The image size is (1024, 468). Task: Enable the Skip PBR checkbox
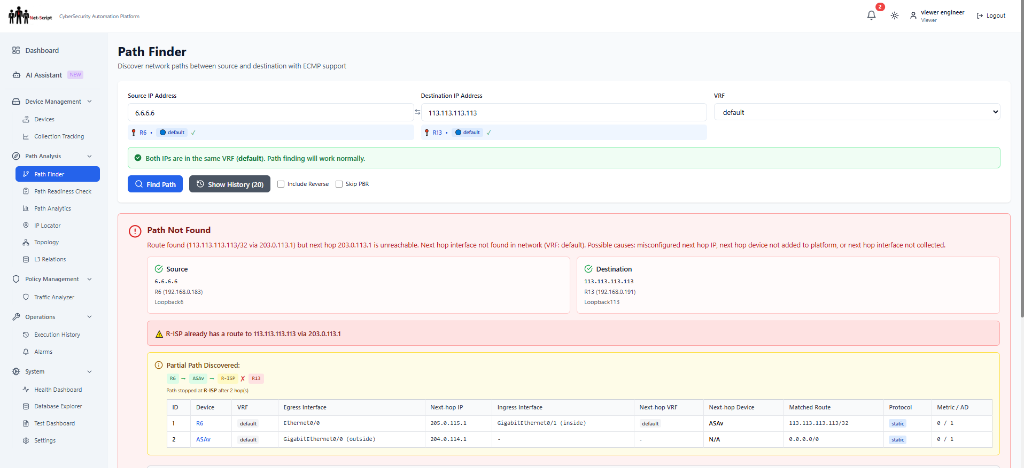click(x=339, y=184)
